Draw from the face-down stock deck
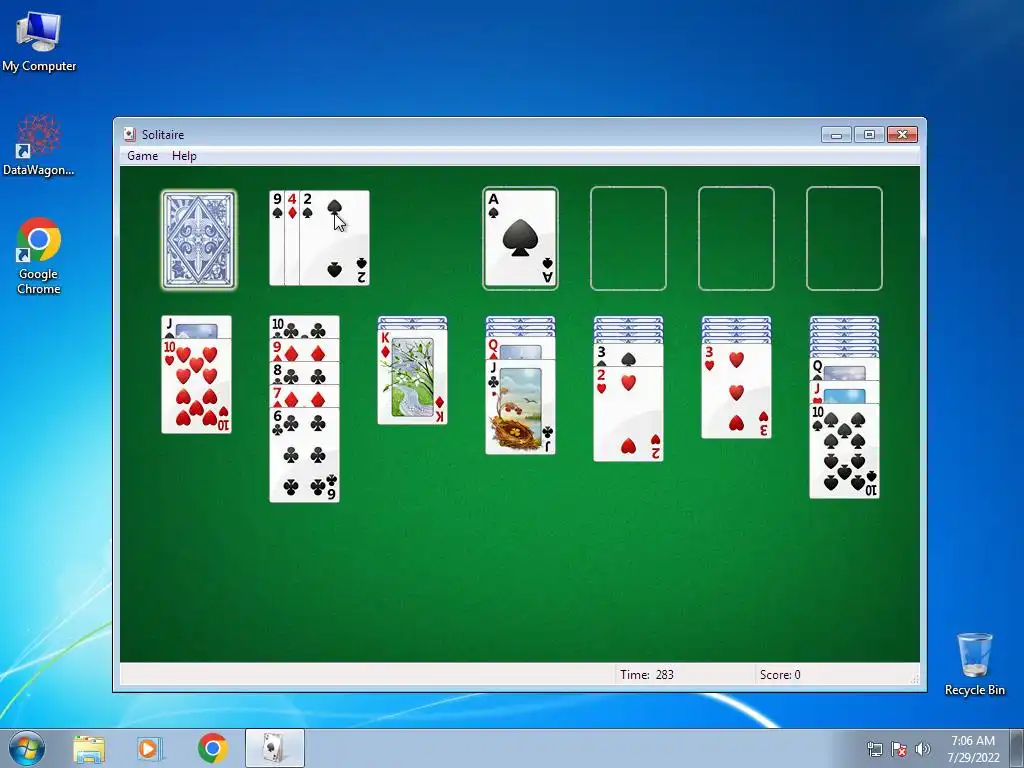Viewport: 1024px width, 768px height. 199,239
